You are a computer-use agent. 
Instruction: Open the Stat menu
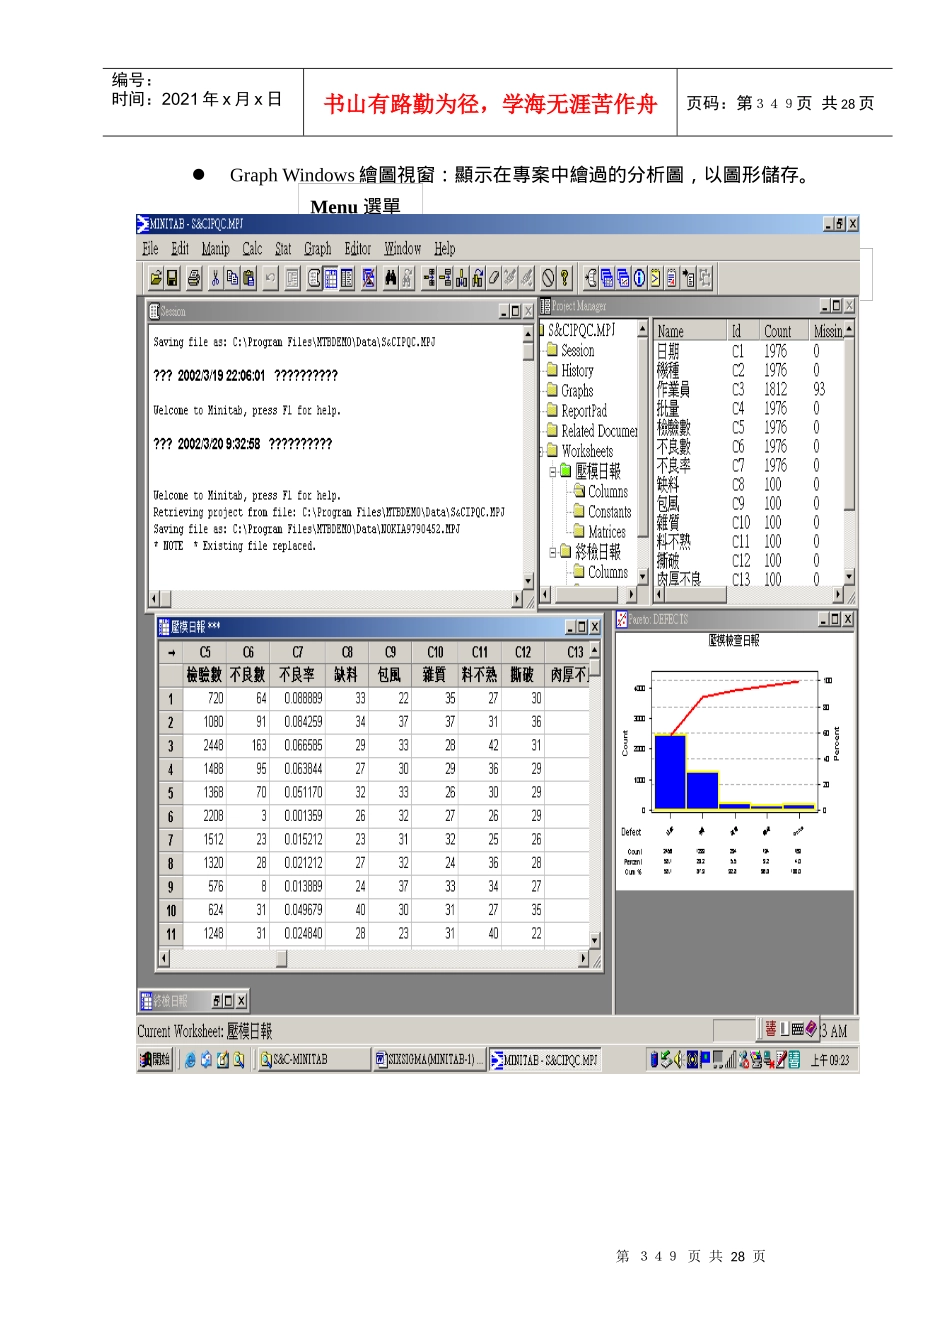tap(283, 249)
